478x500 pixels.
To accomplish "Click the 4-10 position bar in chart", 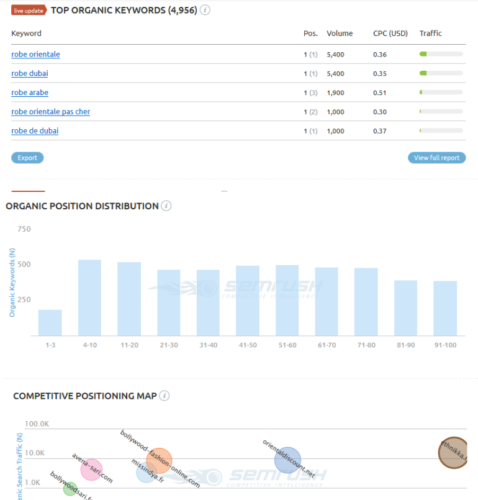I will pyautogui.click(x=90, y=298).
